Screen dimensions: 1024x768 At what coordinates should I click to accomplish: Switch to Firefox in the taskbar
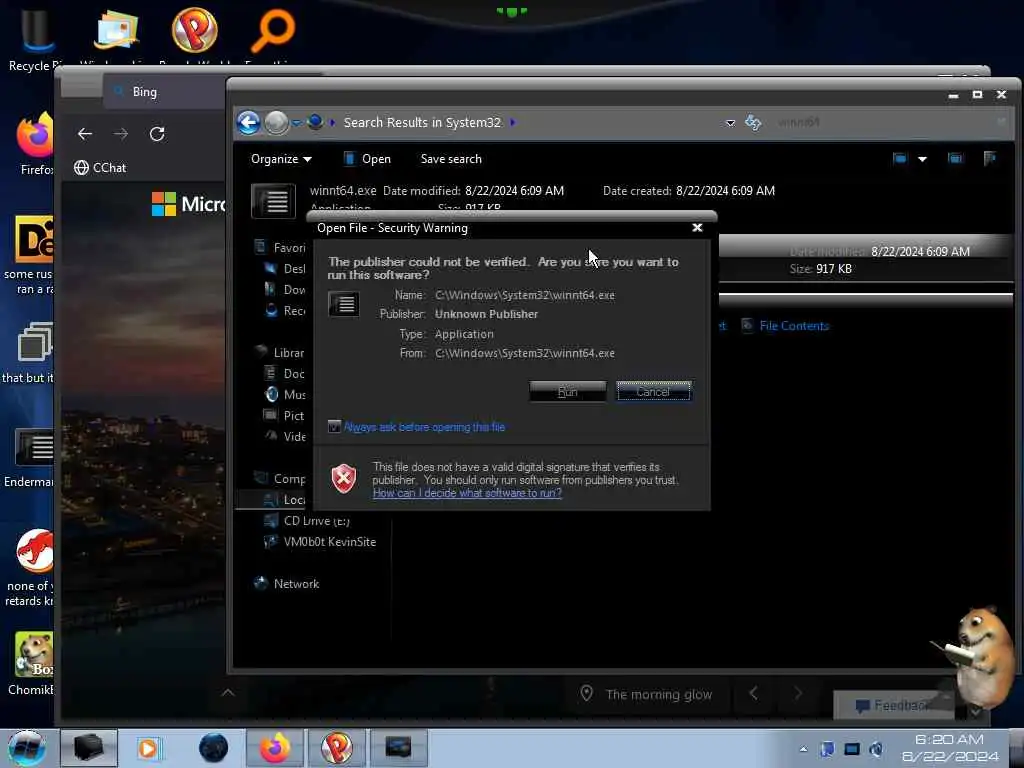coord(274,748)
